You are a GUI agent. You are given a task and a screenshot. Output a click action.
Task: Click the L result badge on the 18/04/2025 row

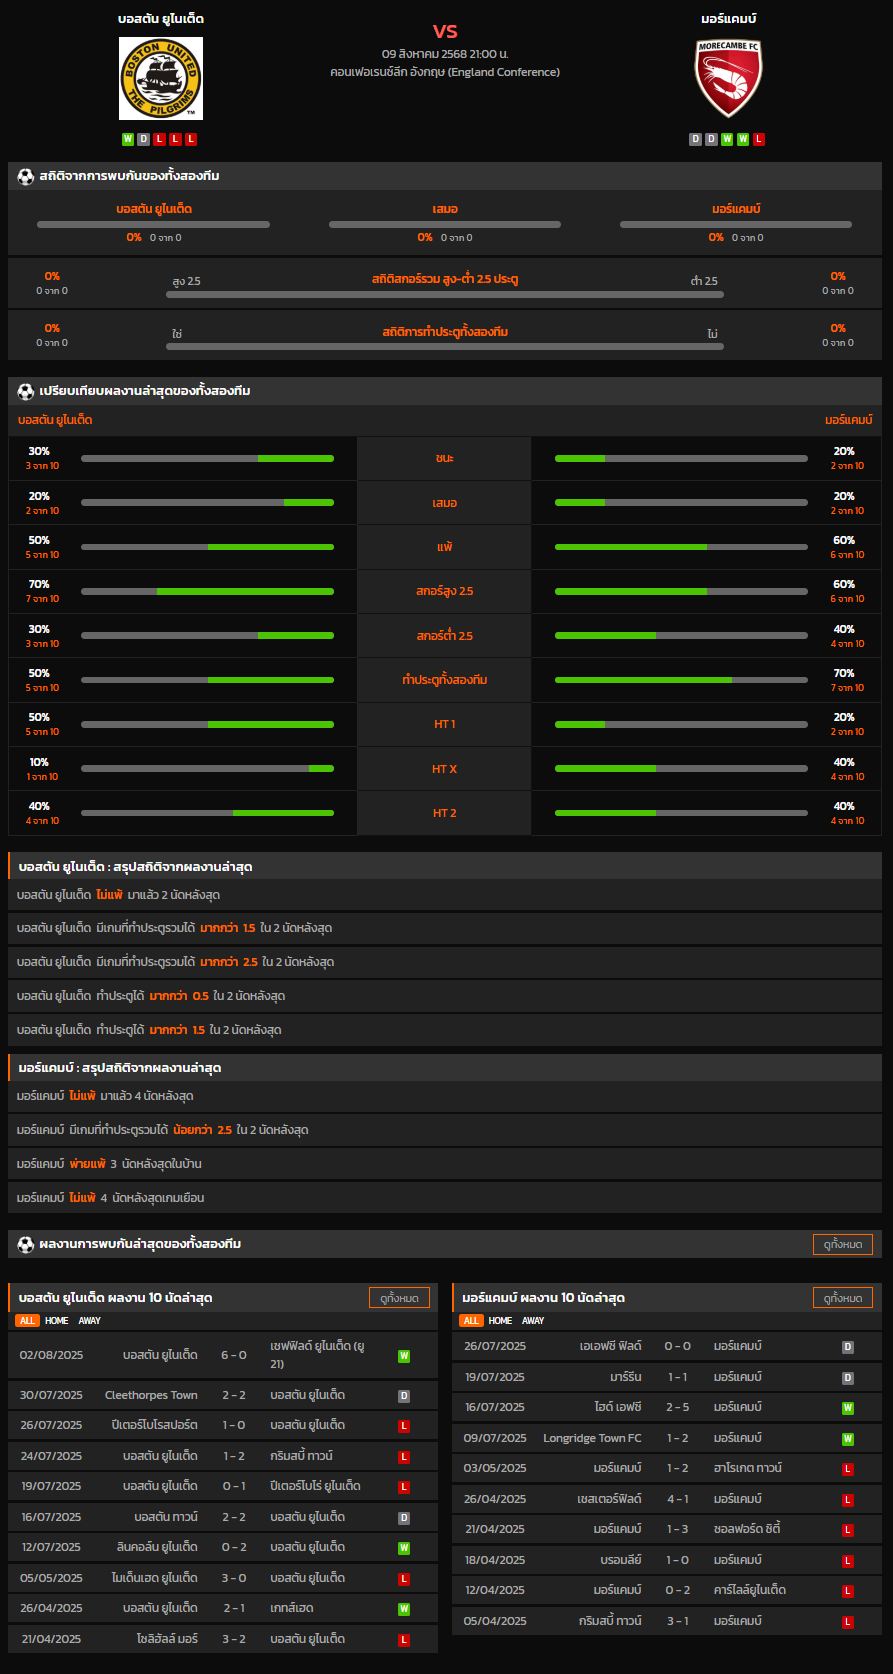coord(848,1561)
